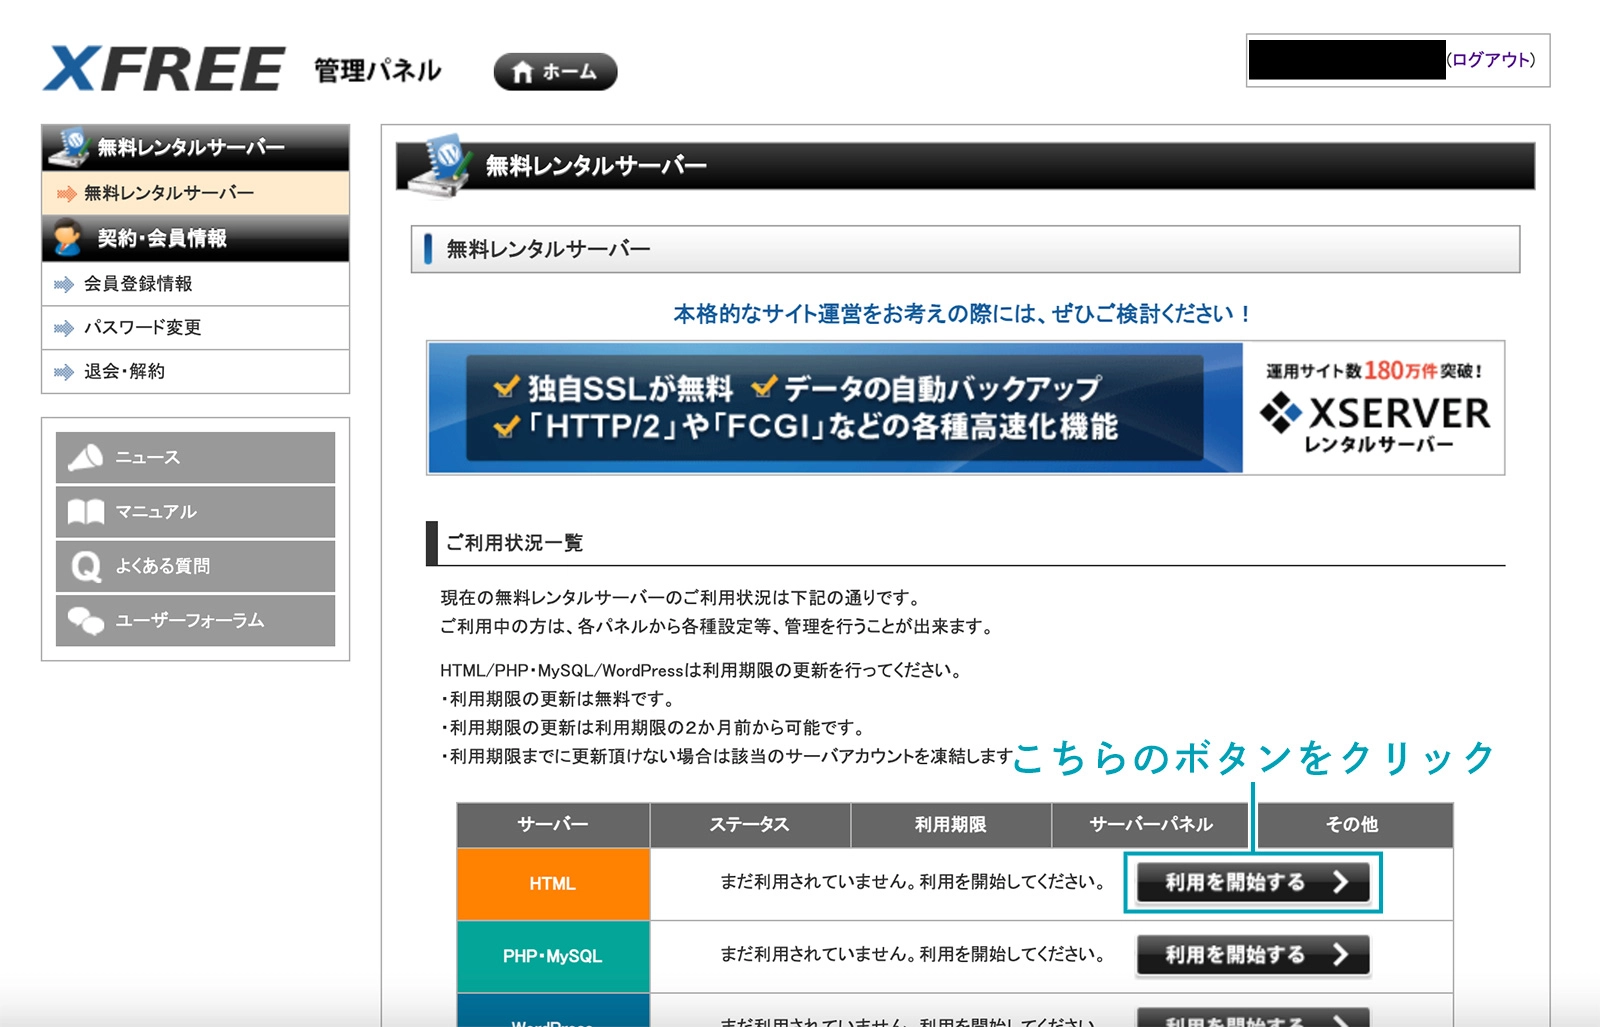Click HTML row status text まだ利用されていません

point(913,882)
